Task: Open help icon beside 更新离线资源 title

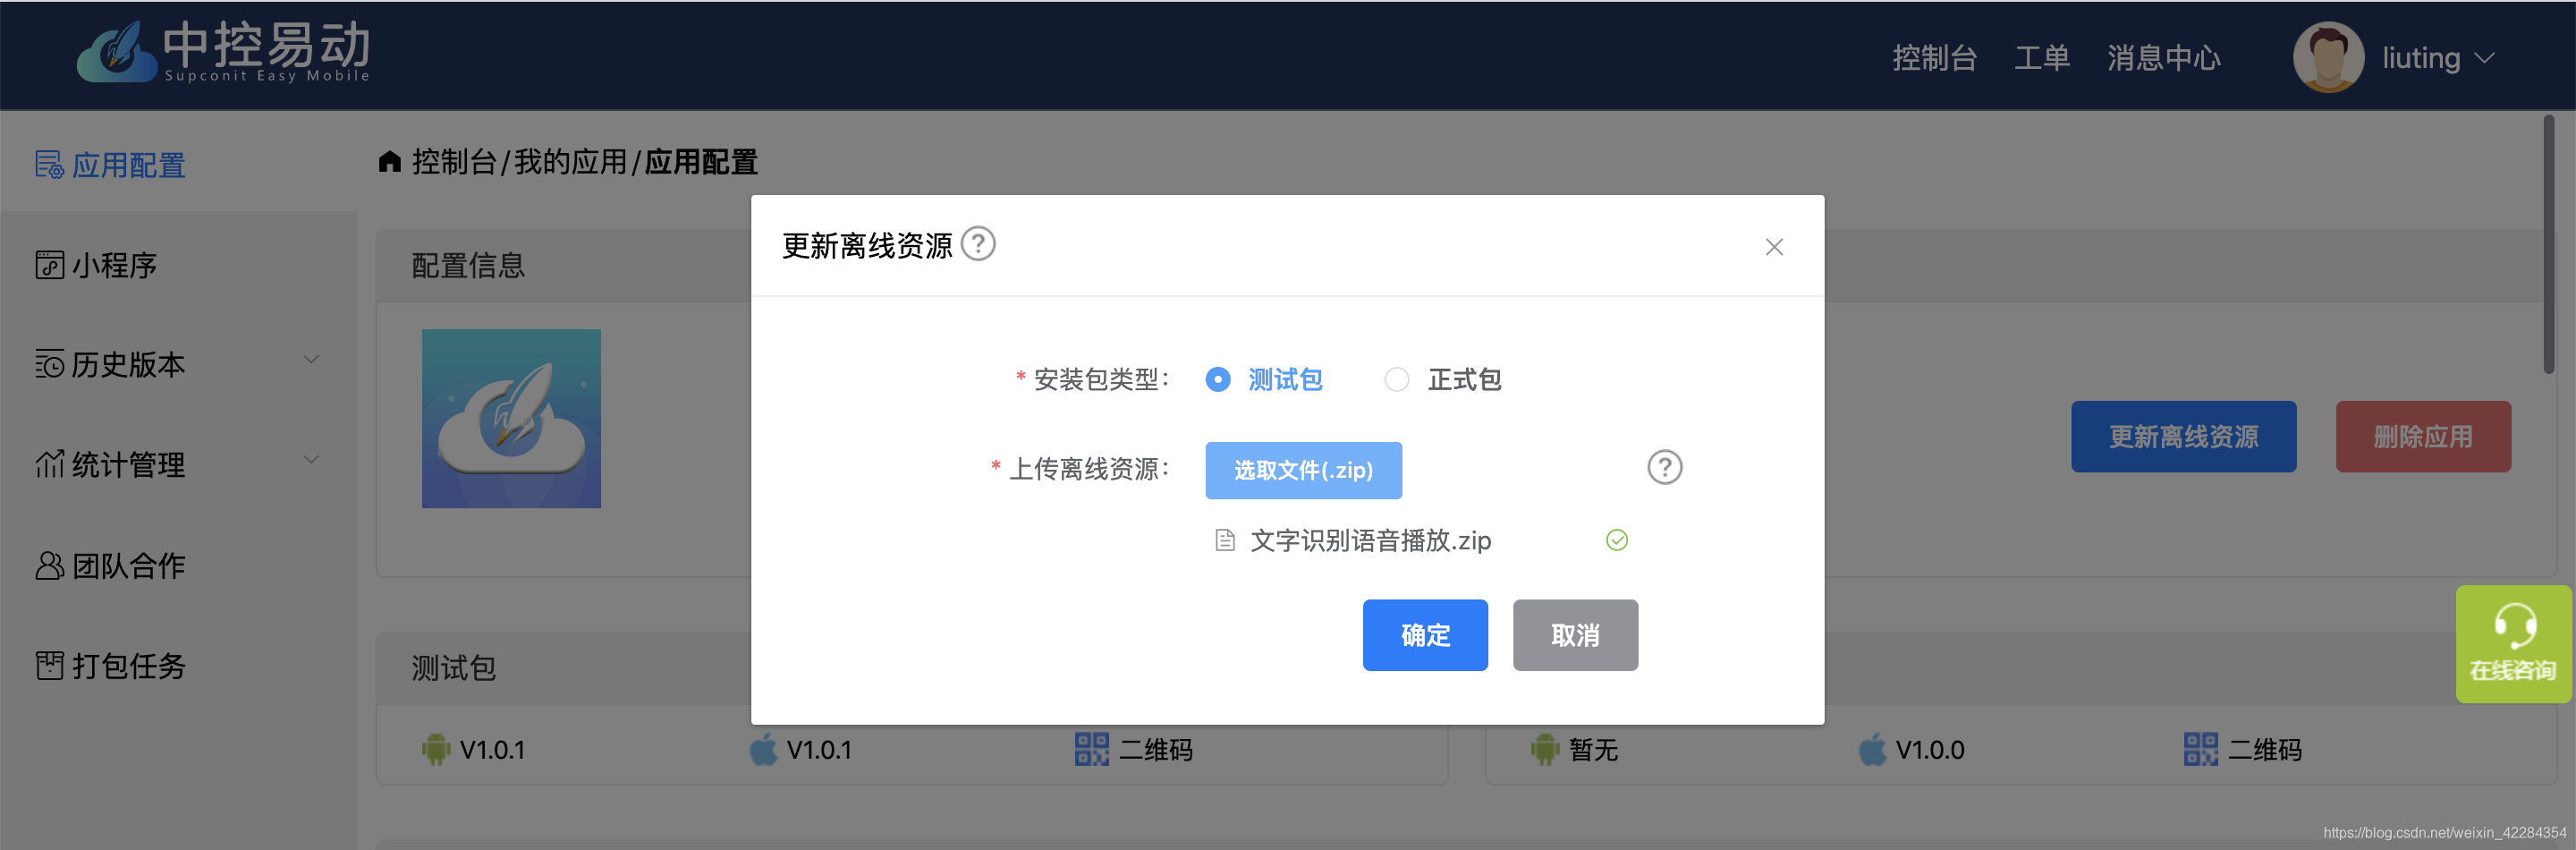Action: click(x=977, y=244)
